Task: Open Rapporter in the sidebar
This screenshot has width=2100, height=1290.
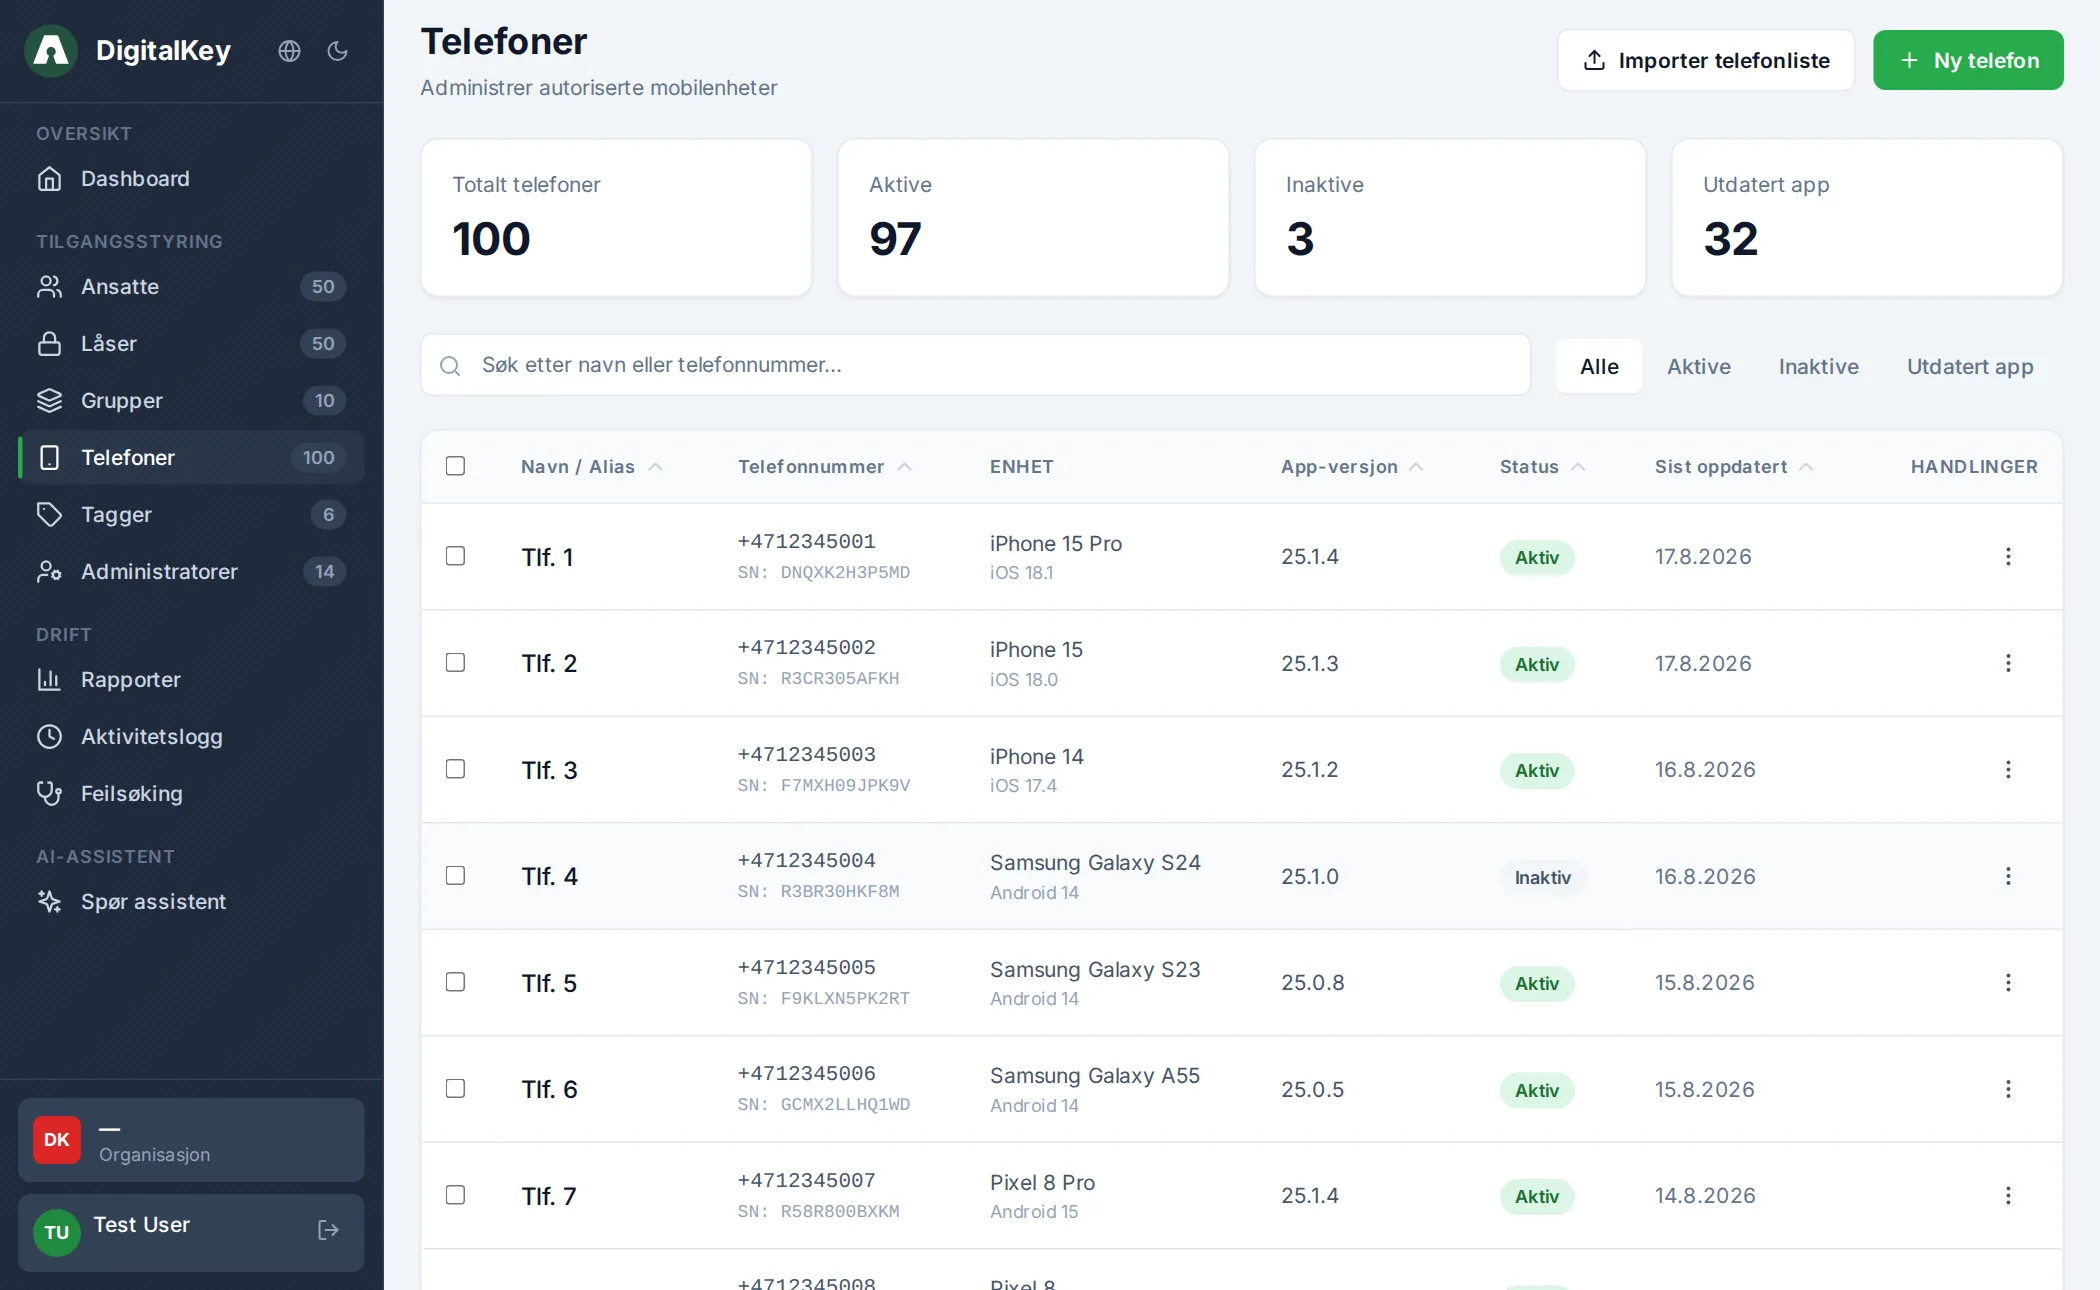Action: pyautogui.click(x=191, y=680)
